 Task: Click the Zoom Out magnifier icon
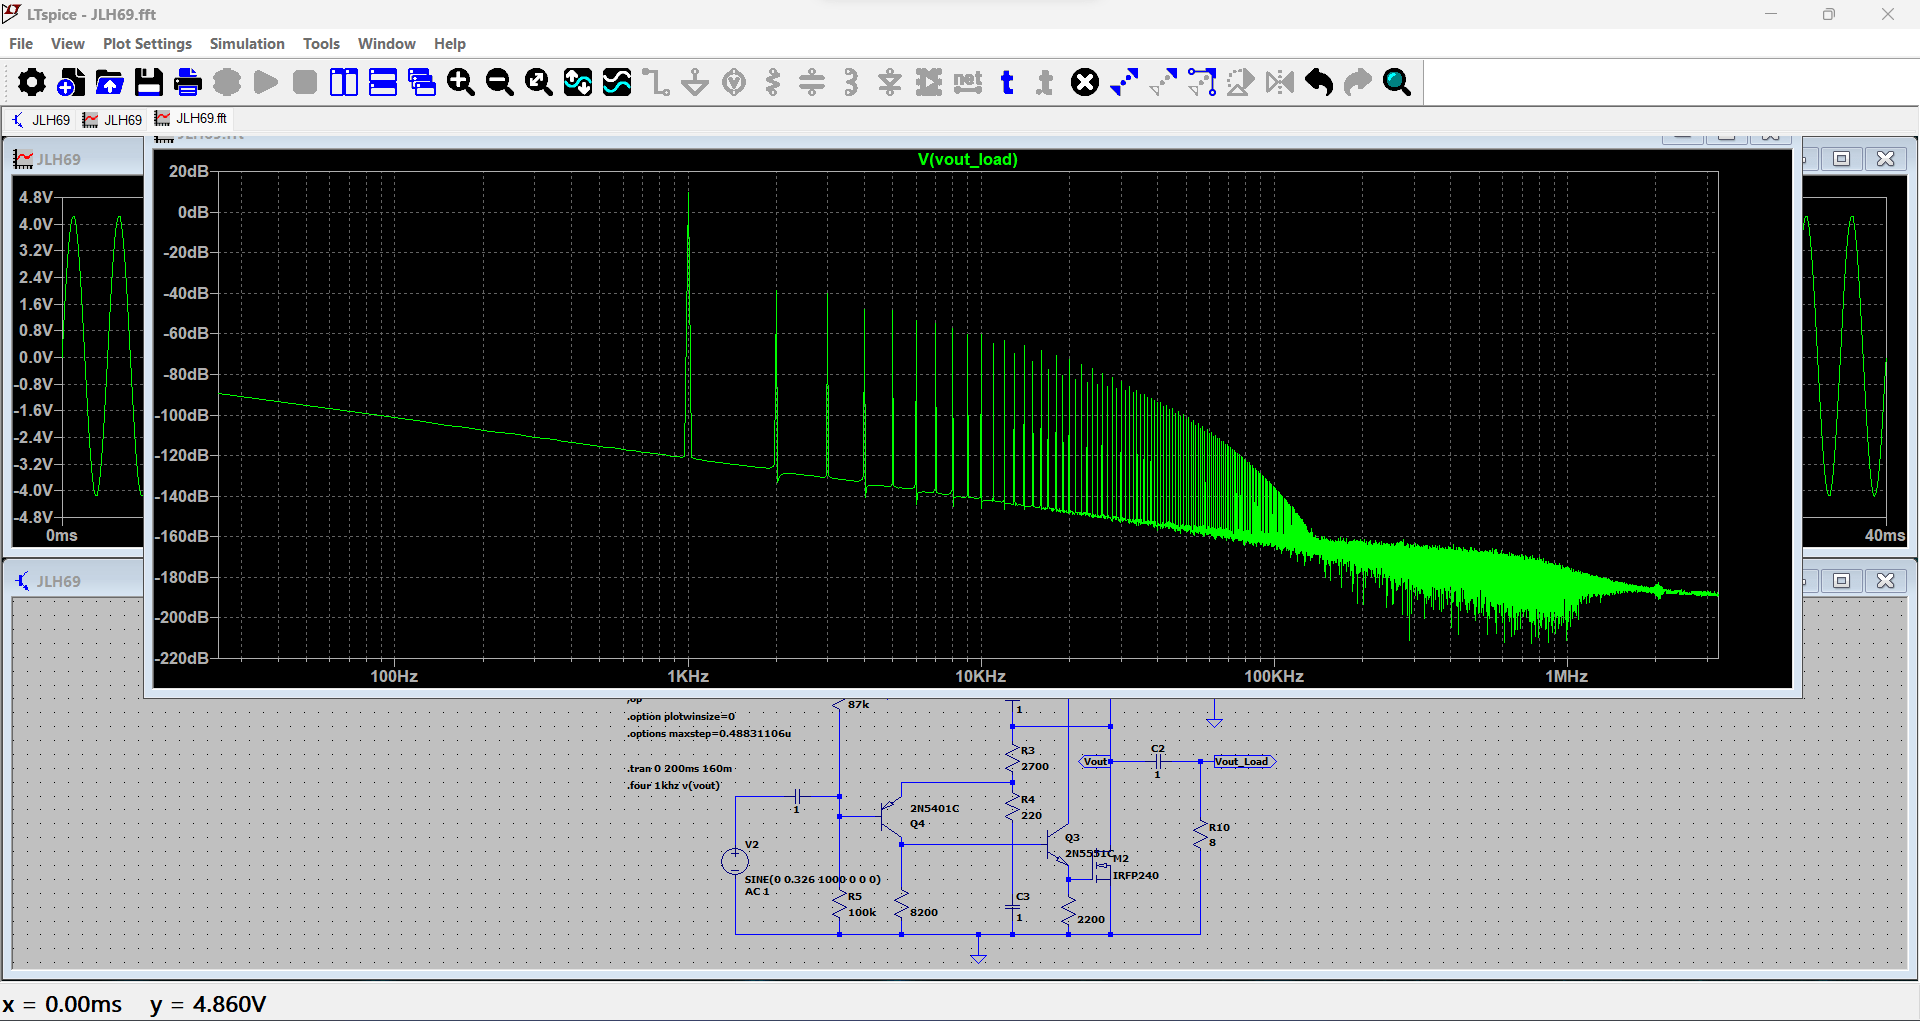pyautogui.click(x=500, y=82)
